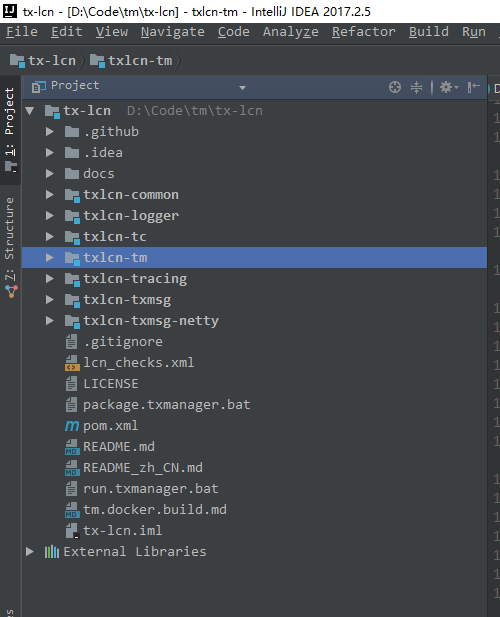This screenshot has width=500, height=617.
Task: Open the Project view type dropdown
Action: (242, 87)
